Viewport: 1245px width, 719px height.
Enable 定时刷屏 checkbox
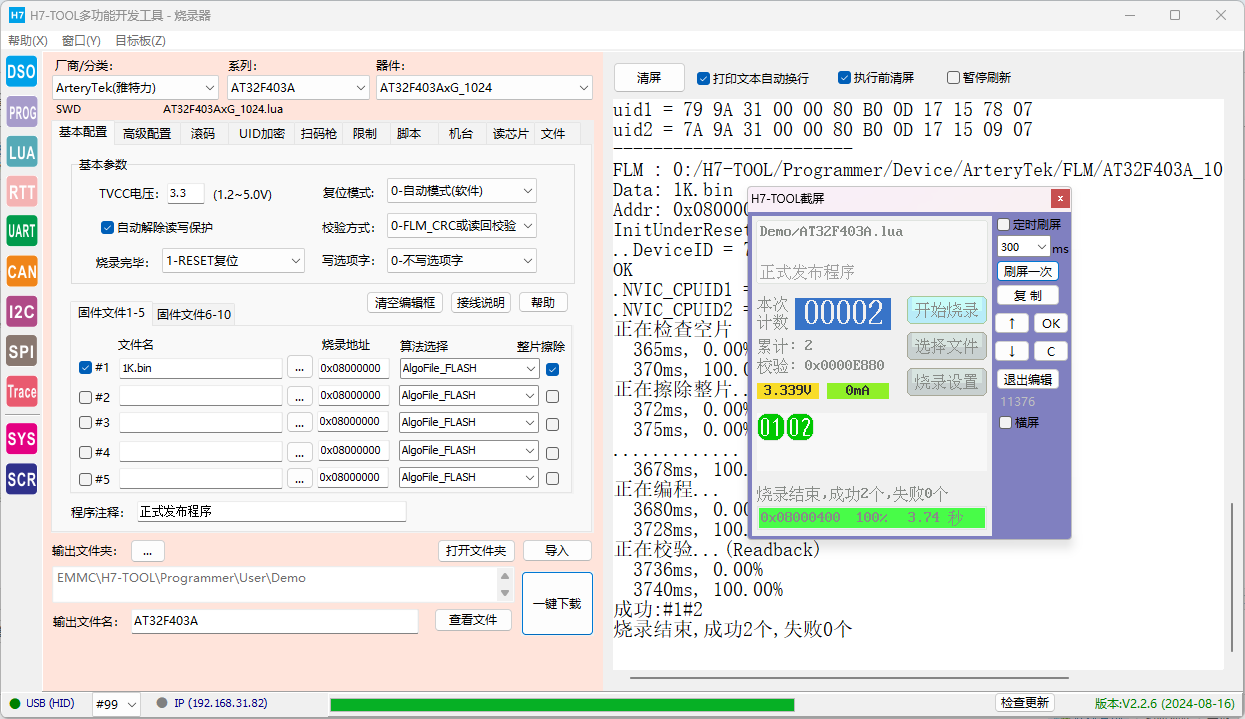click(1004, 225)
